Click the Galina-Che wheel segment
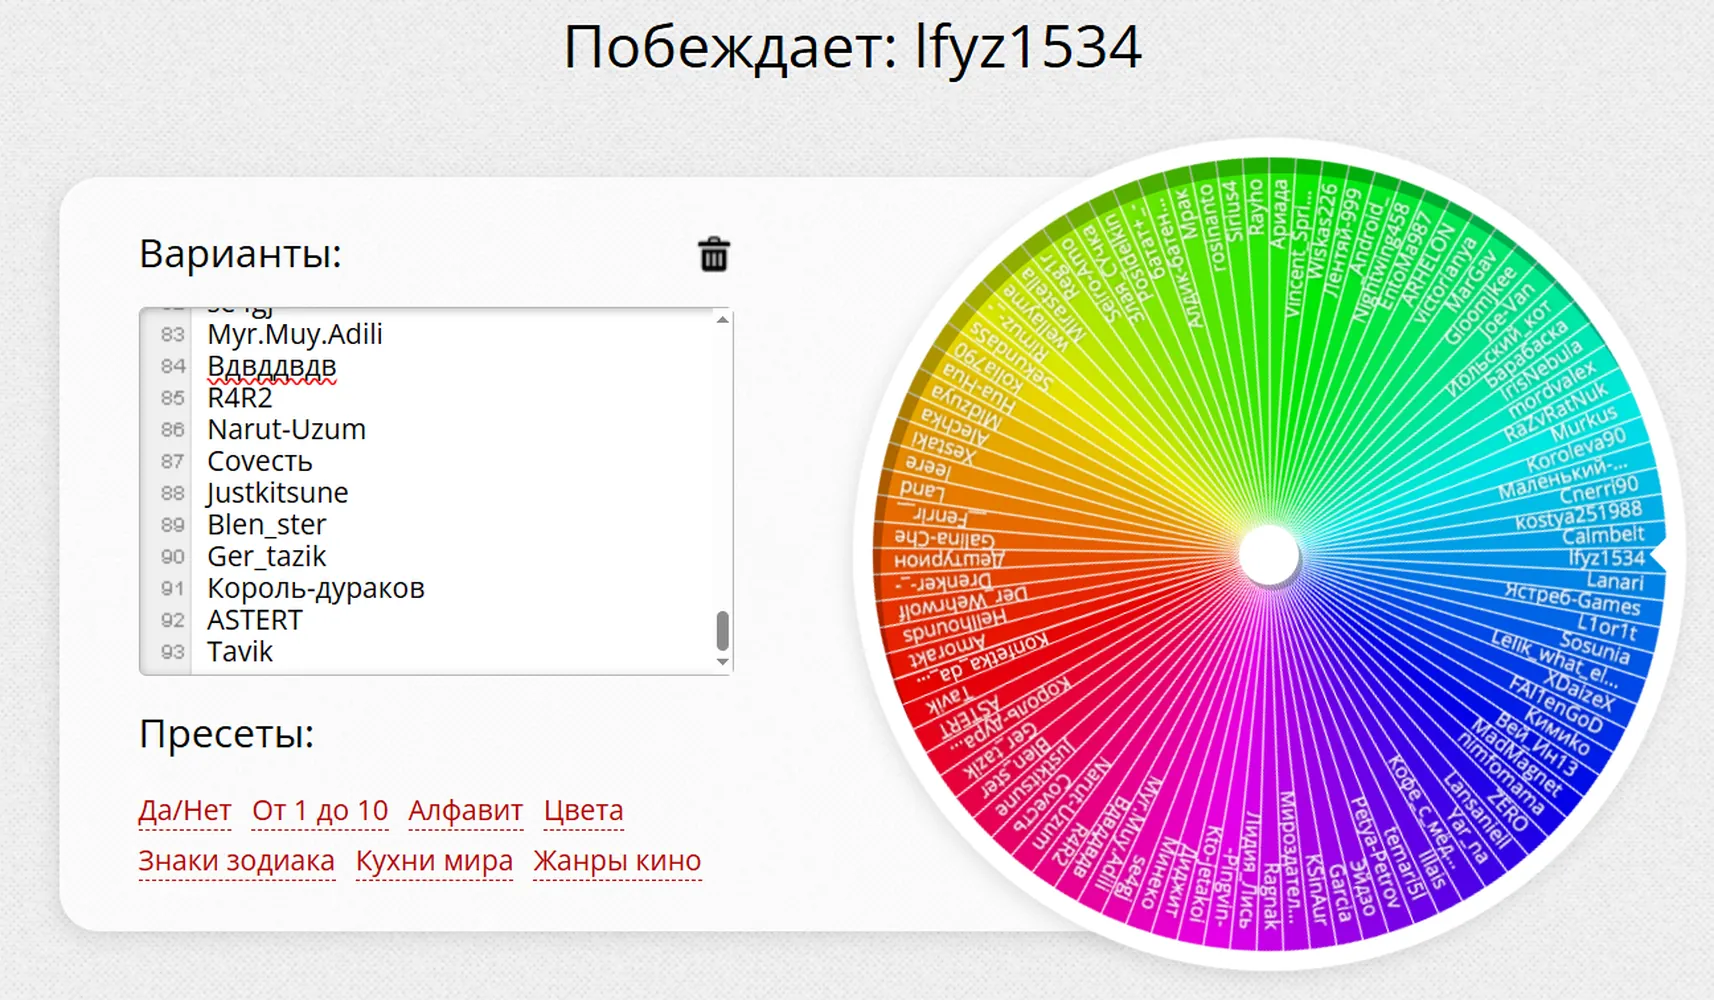This screenshot has height=1000, width=1714. point(945,537)
